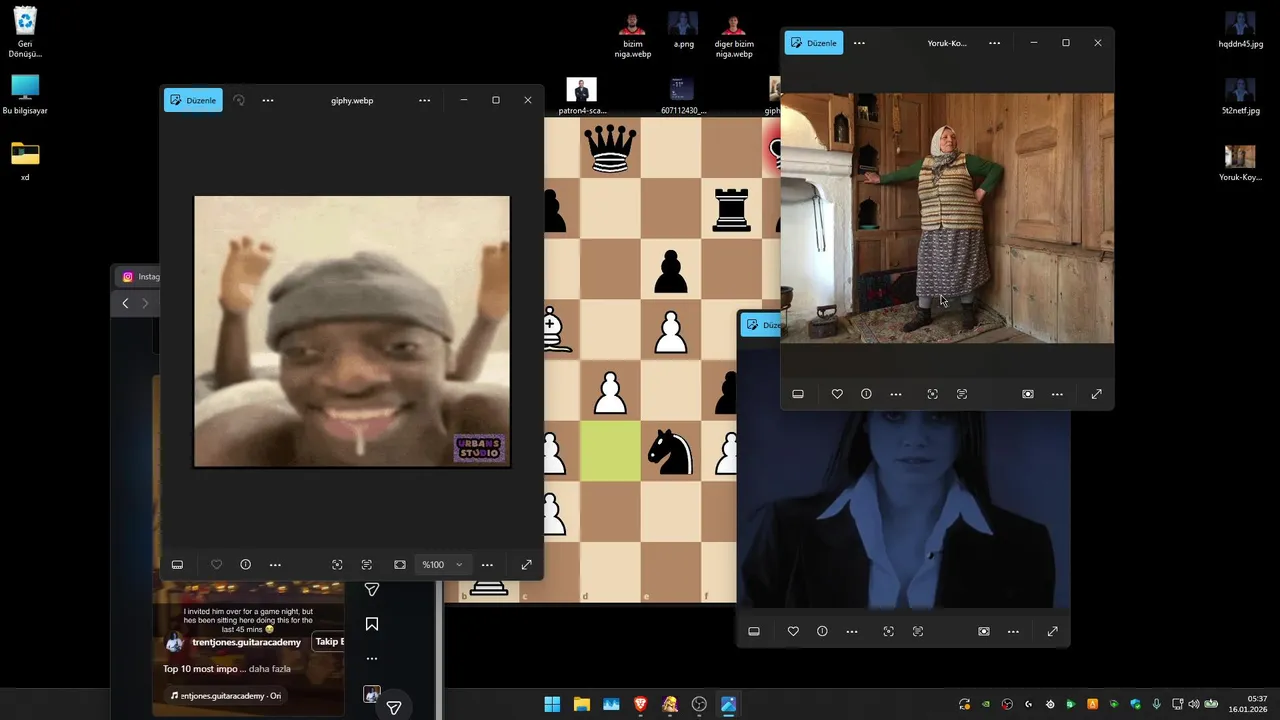Enter full screen in giphy.webp window

527,565
